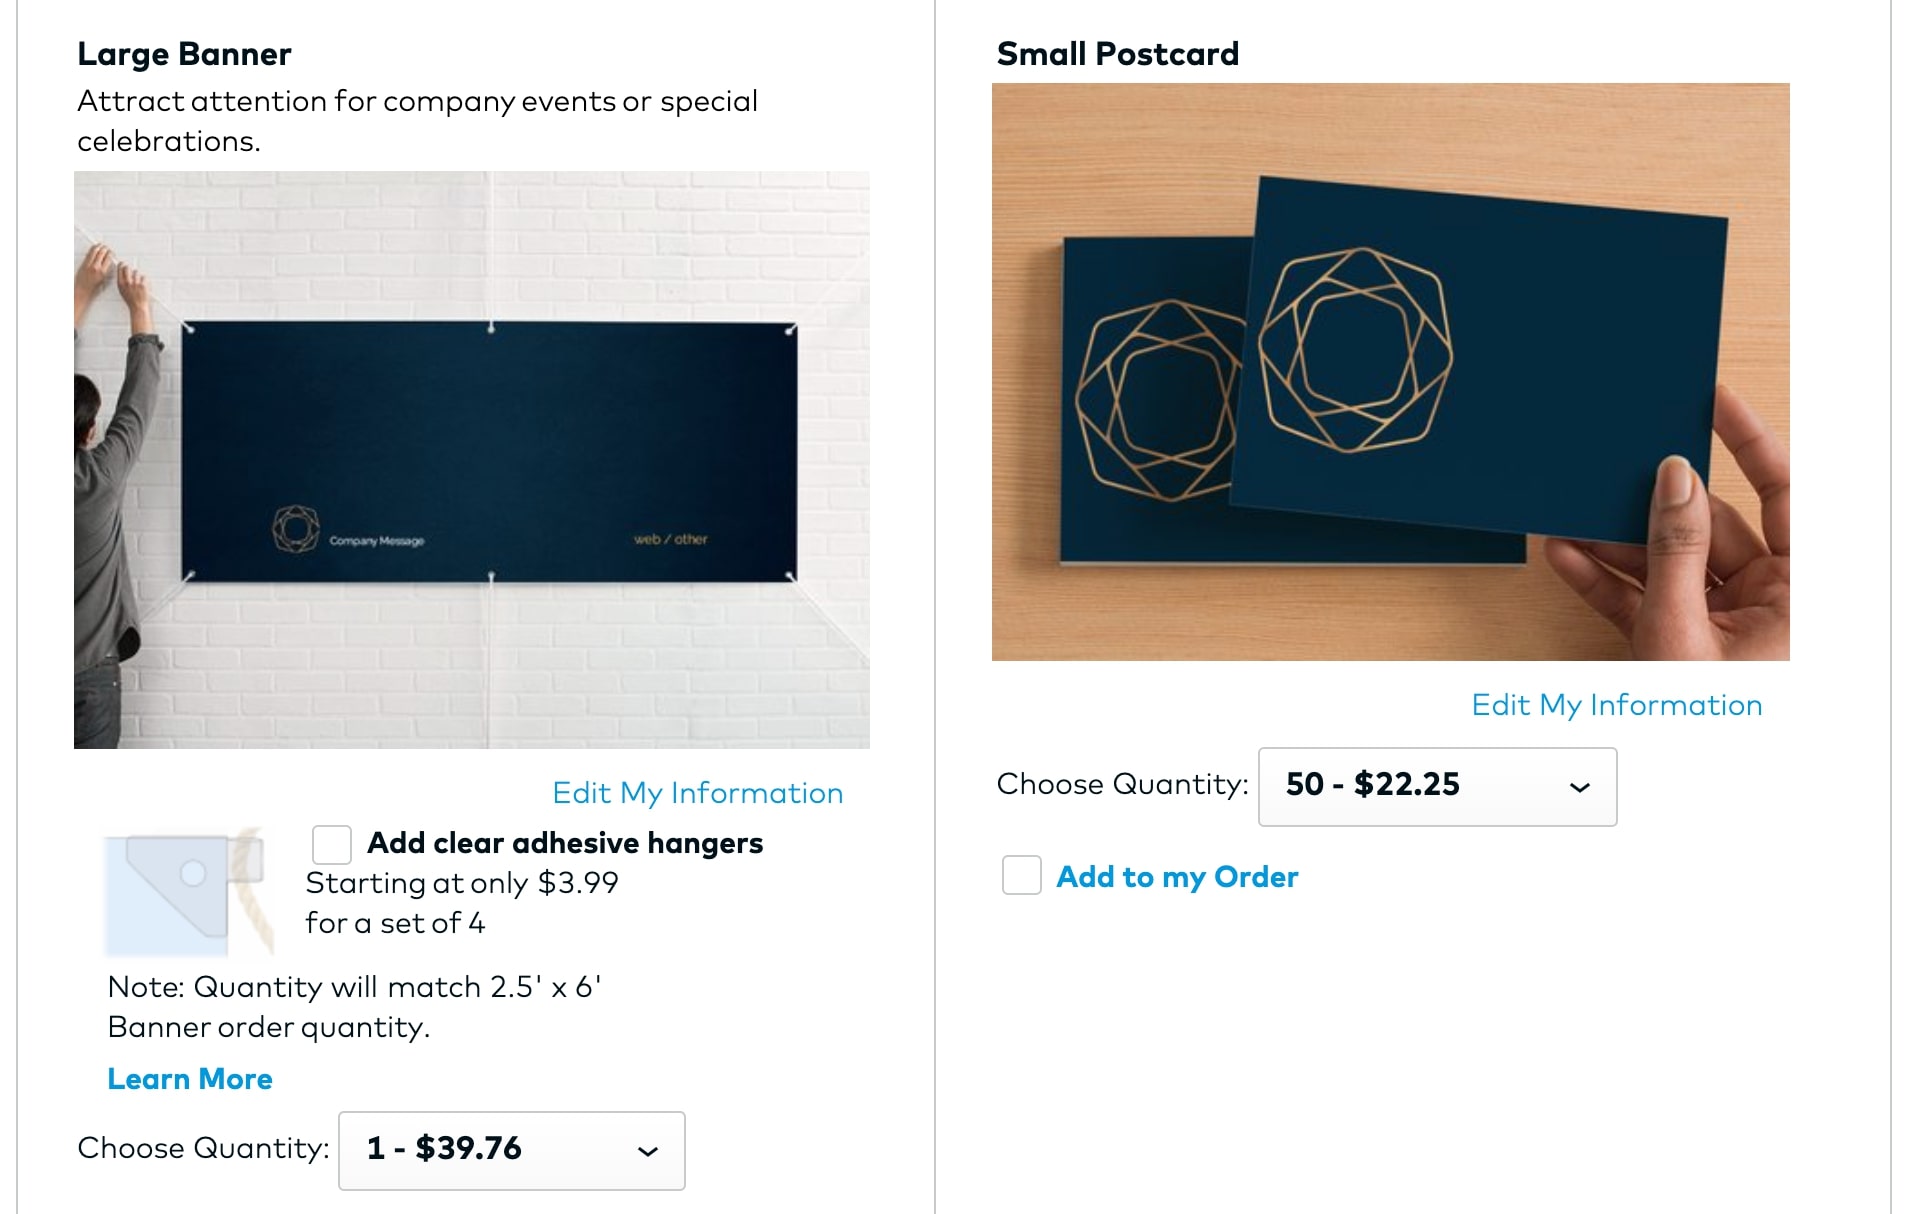Click the 'web / other' text on banner
The height and width of the screenshot is (1214, 1908).
[x=670, y=539]
